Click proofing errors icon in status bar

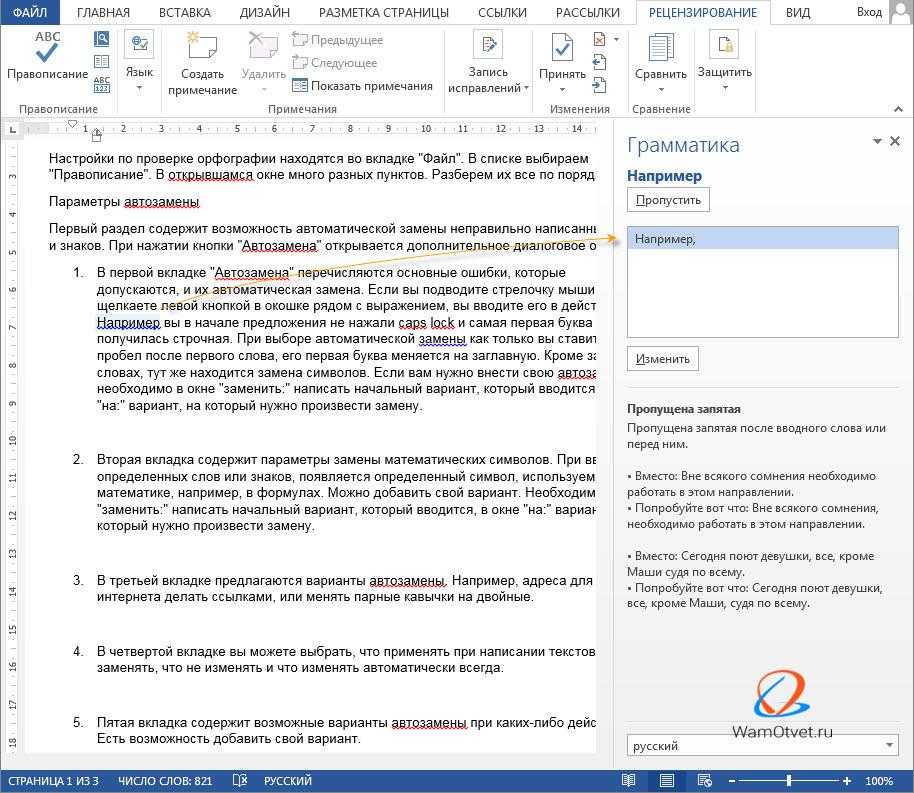pos(240,780)
